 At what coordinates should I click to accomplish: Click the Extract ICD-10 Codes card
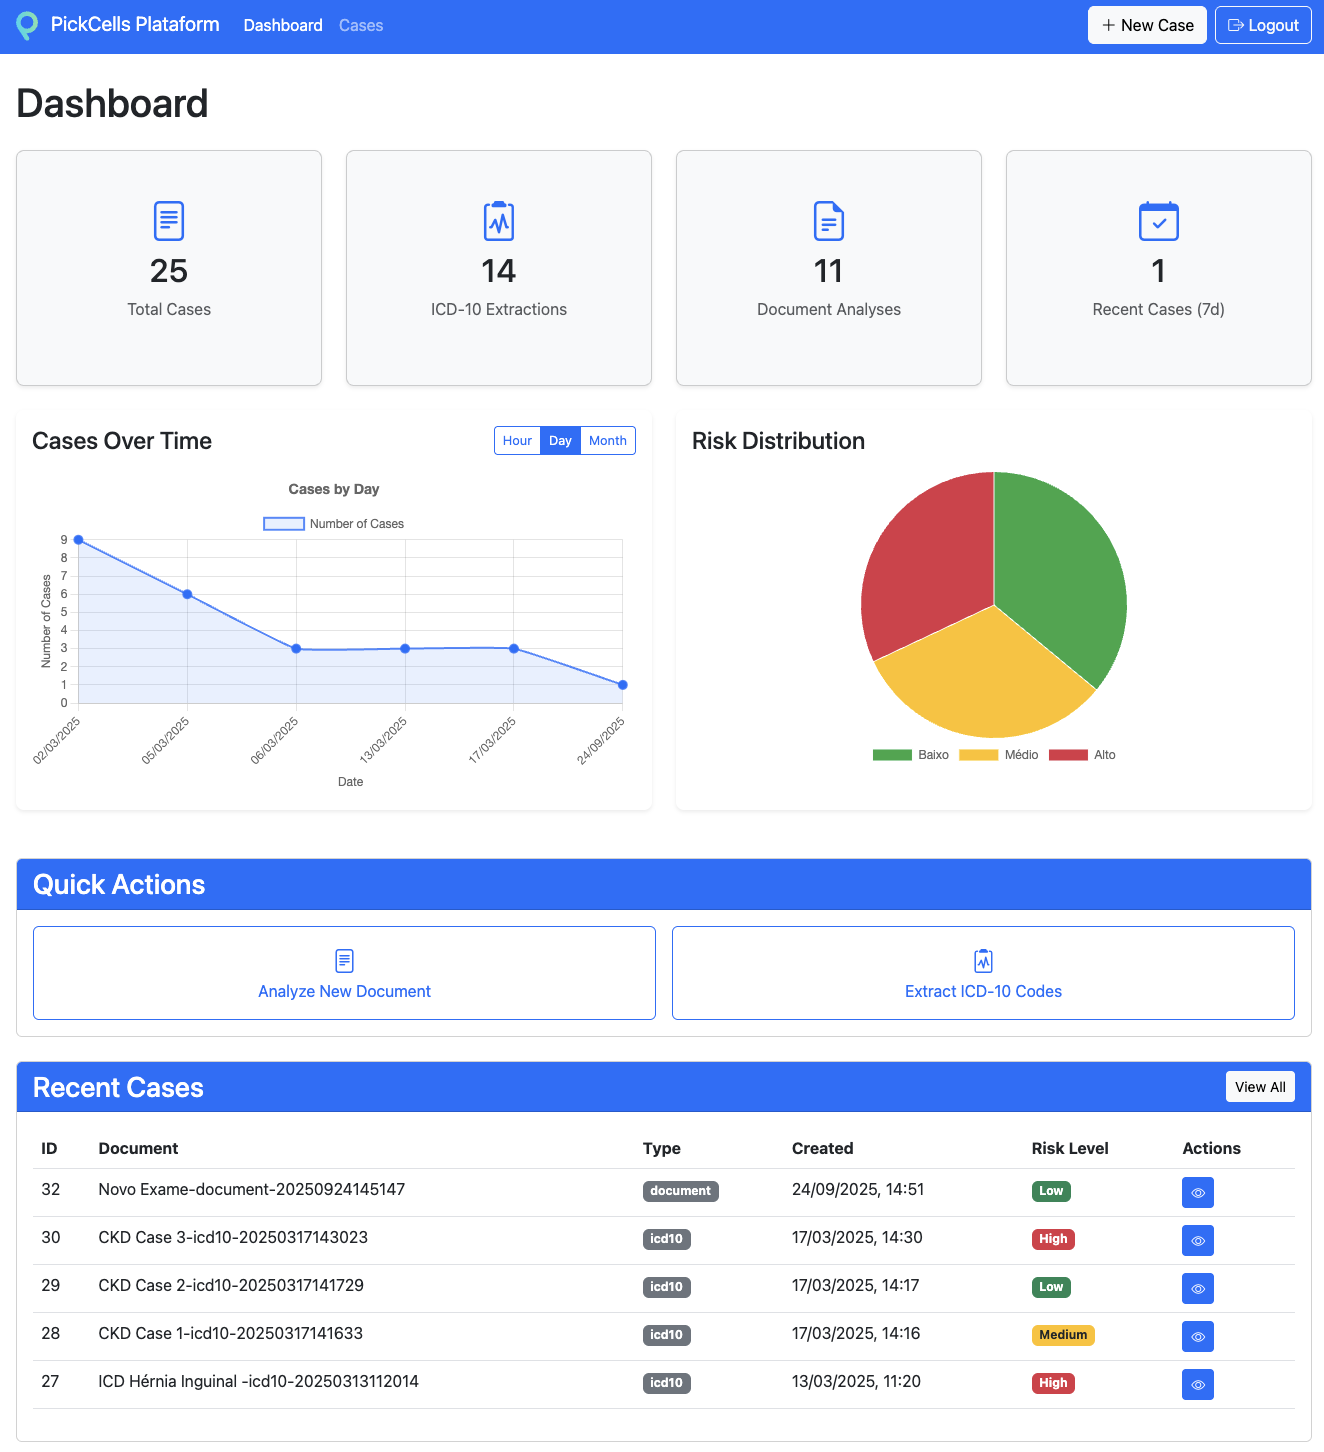pos(983,973)
